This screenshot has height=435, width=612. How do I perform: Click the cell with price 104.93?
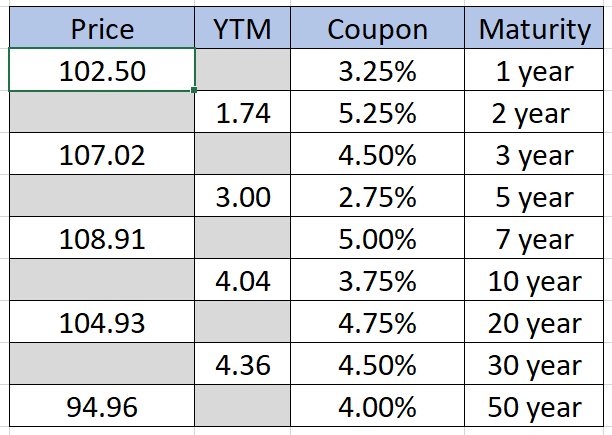[102, 324]
